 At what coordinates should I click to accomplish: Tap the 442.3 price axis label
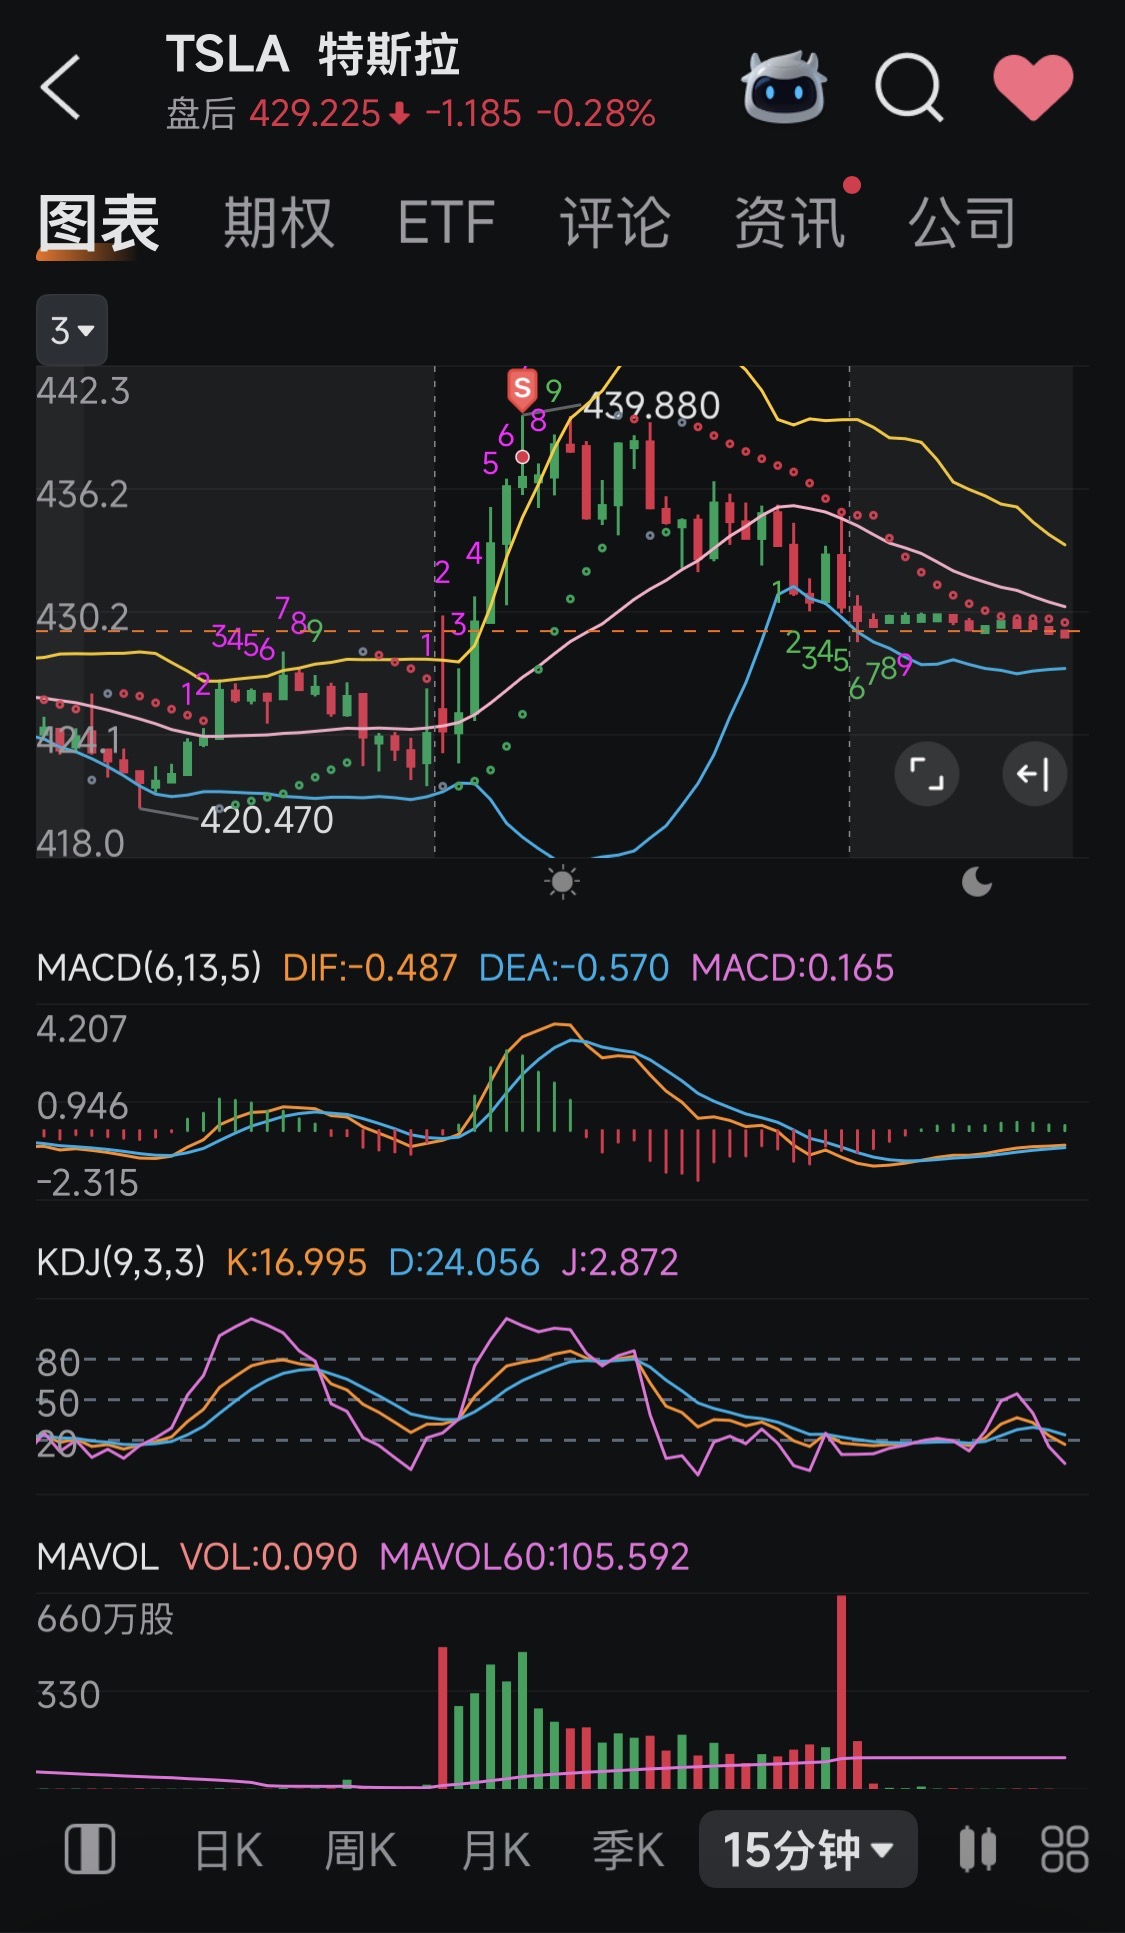coord(83,391)
